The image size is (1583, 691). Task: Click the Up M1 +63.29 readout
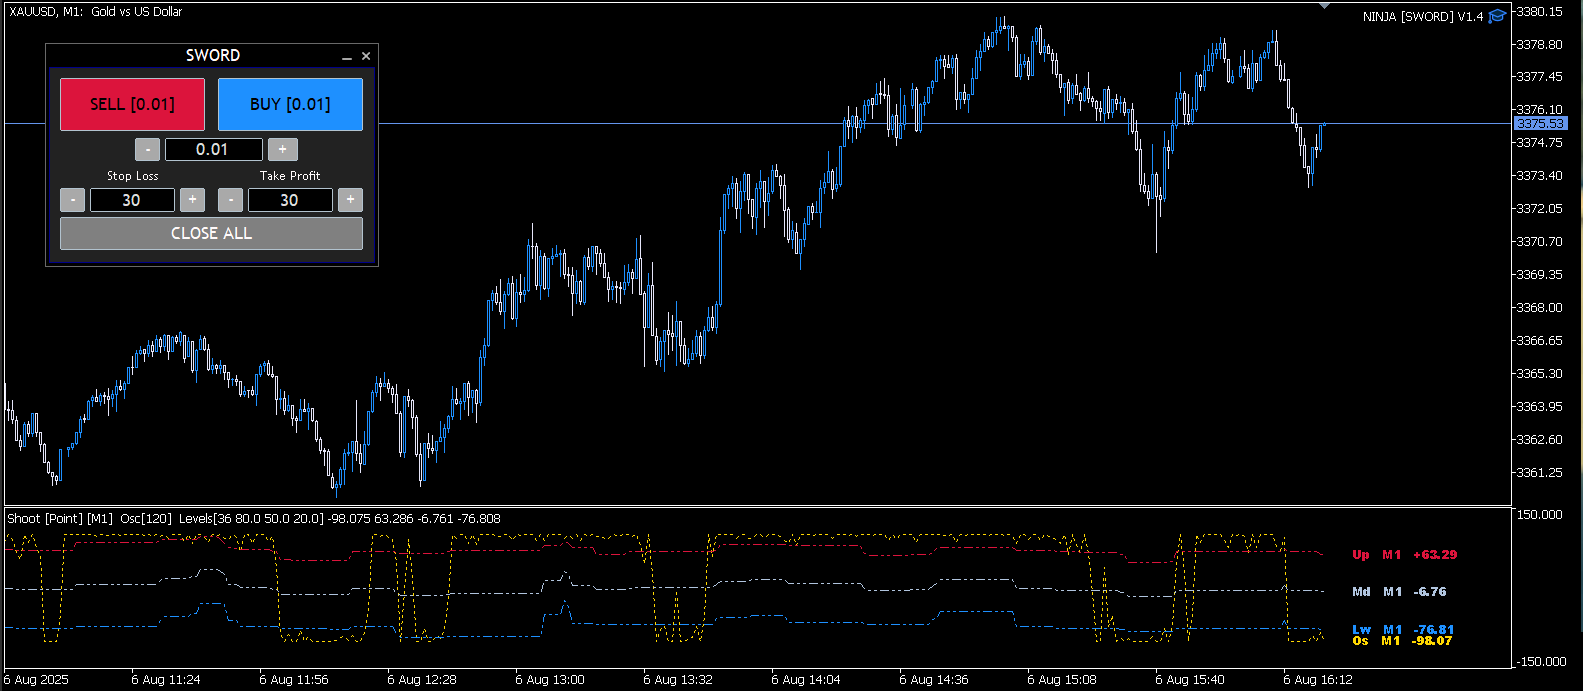(1405, 555)
